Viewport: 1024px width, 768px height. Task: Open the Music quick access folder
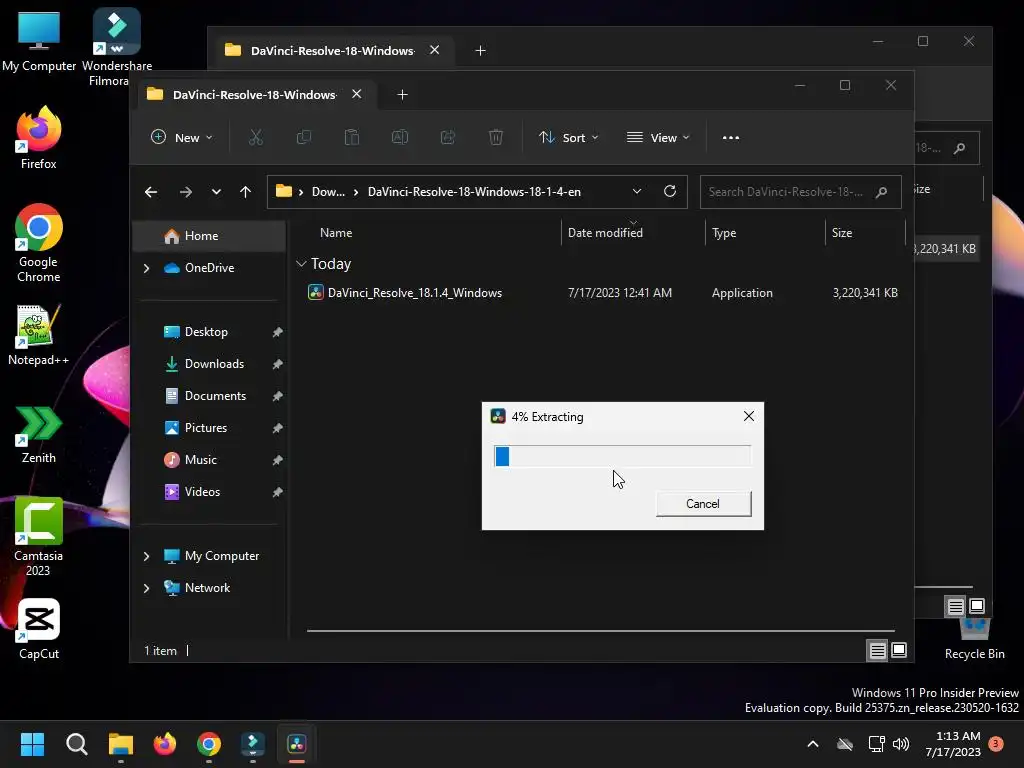pos(200,460)
